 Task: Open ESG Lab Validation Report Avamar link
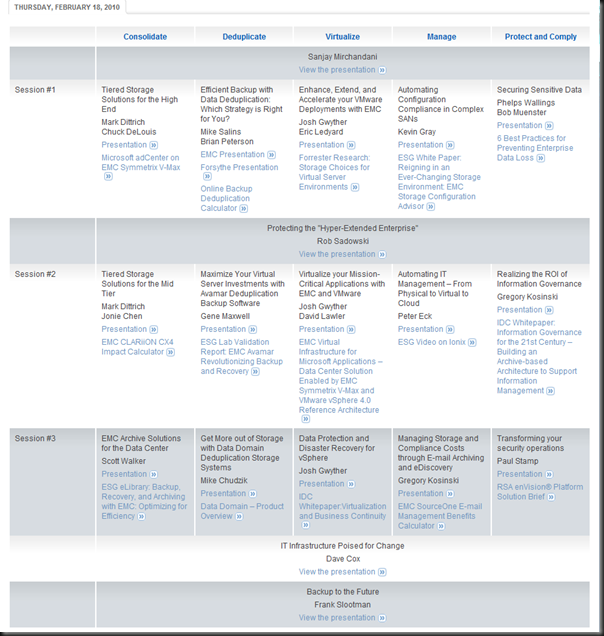coord(241,357)
